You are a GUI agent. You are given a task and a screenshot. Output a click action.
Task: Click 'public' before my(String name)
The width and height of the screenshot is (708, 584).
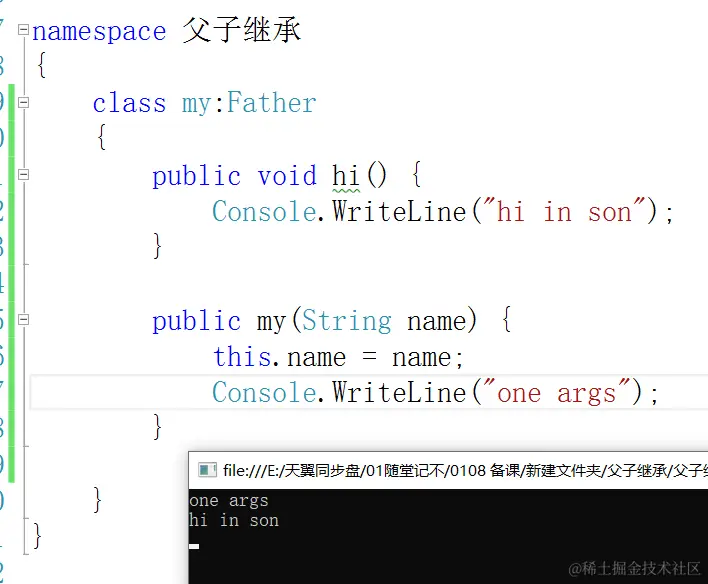196,322
